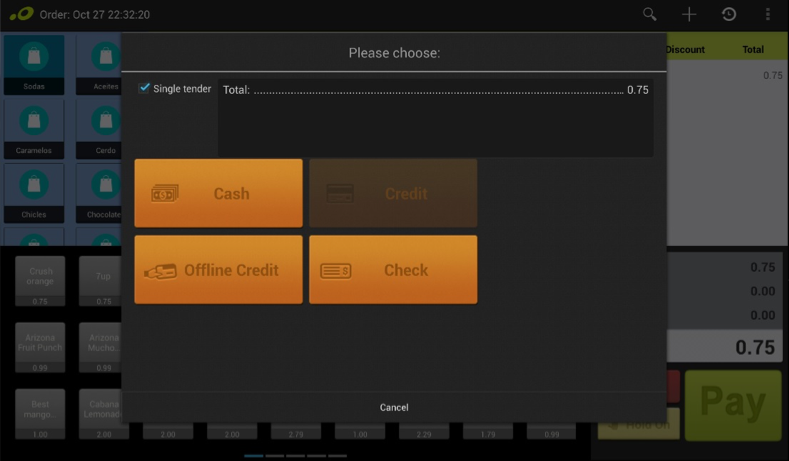Open the Caramelos category tile

(x=34, y=129)
